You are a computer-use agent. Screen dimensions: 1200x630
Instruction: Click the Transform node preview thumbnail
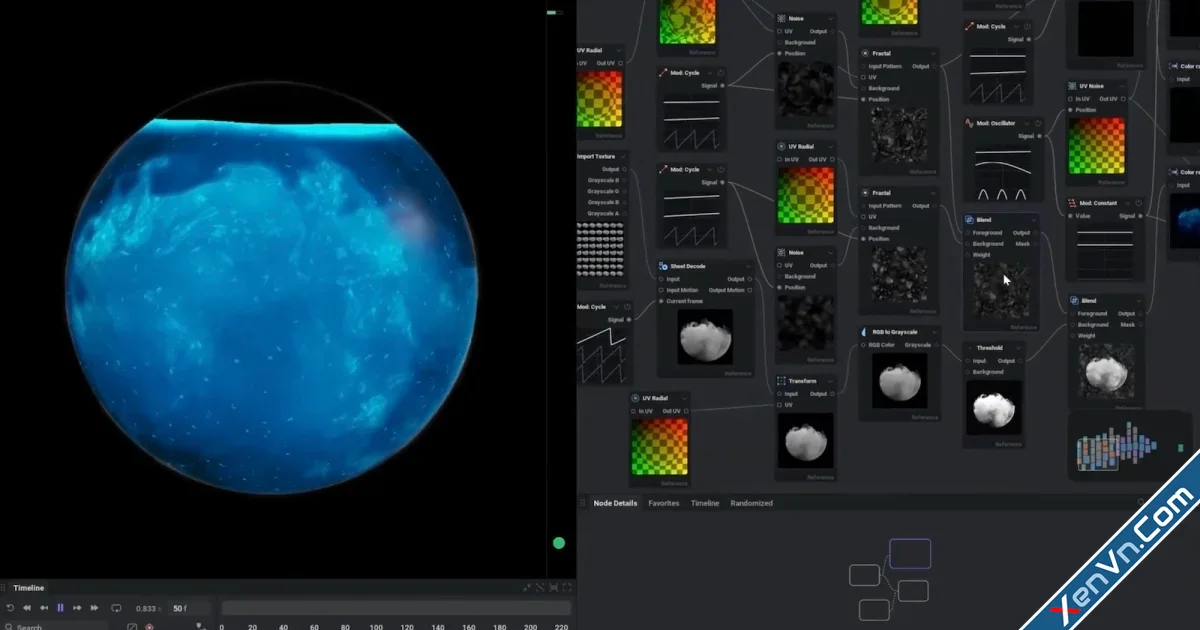(x=805, y=440)
